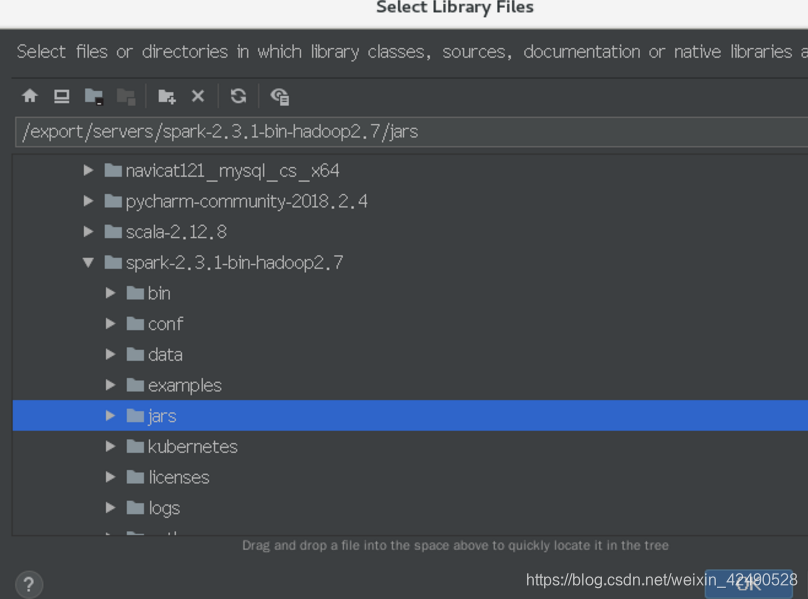Refresh the file tree
This screenshot has width=808, height=599.
point(238,96)
